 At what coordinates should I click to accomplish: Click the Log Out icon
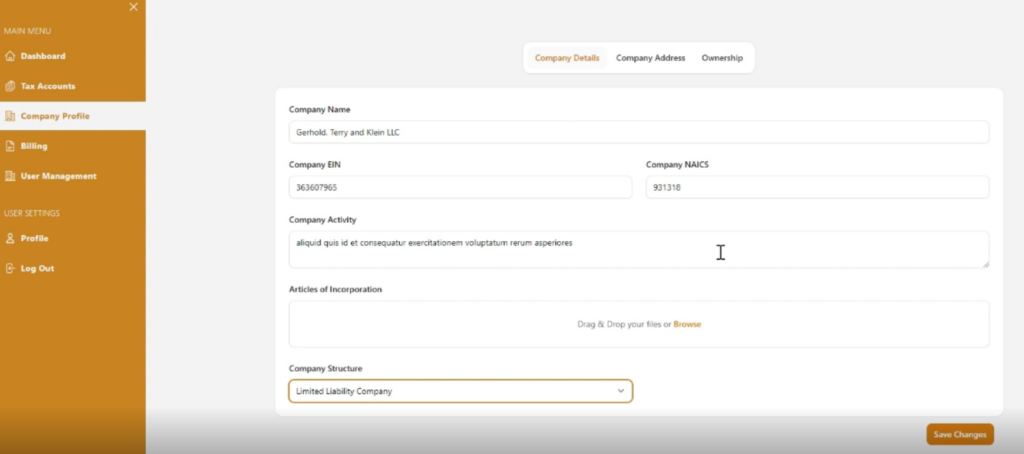[x=10, y=268]
